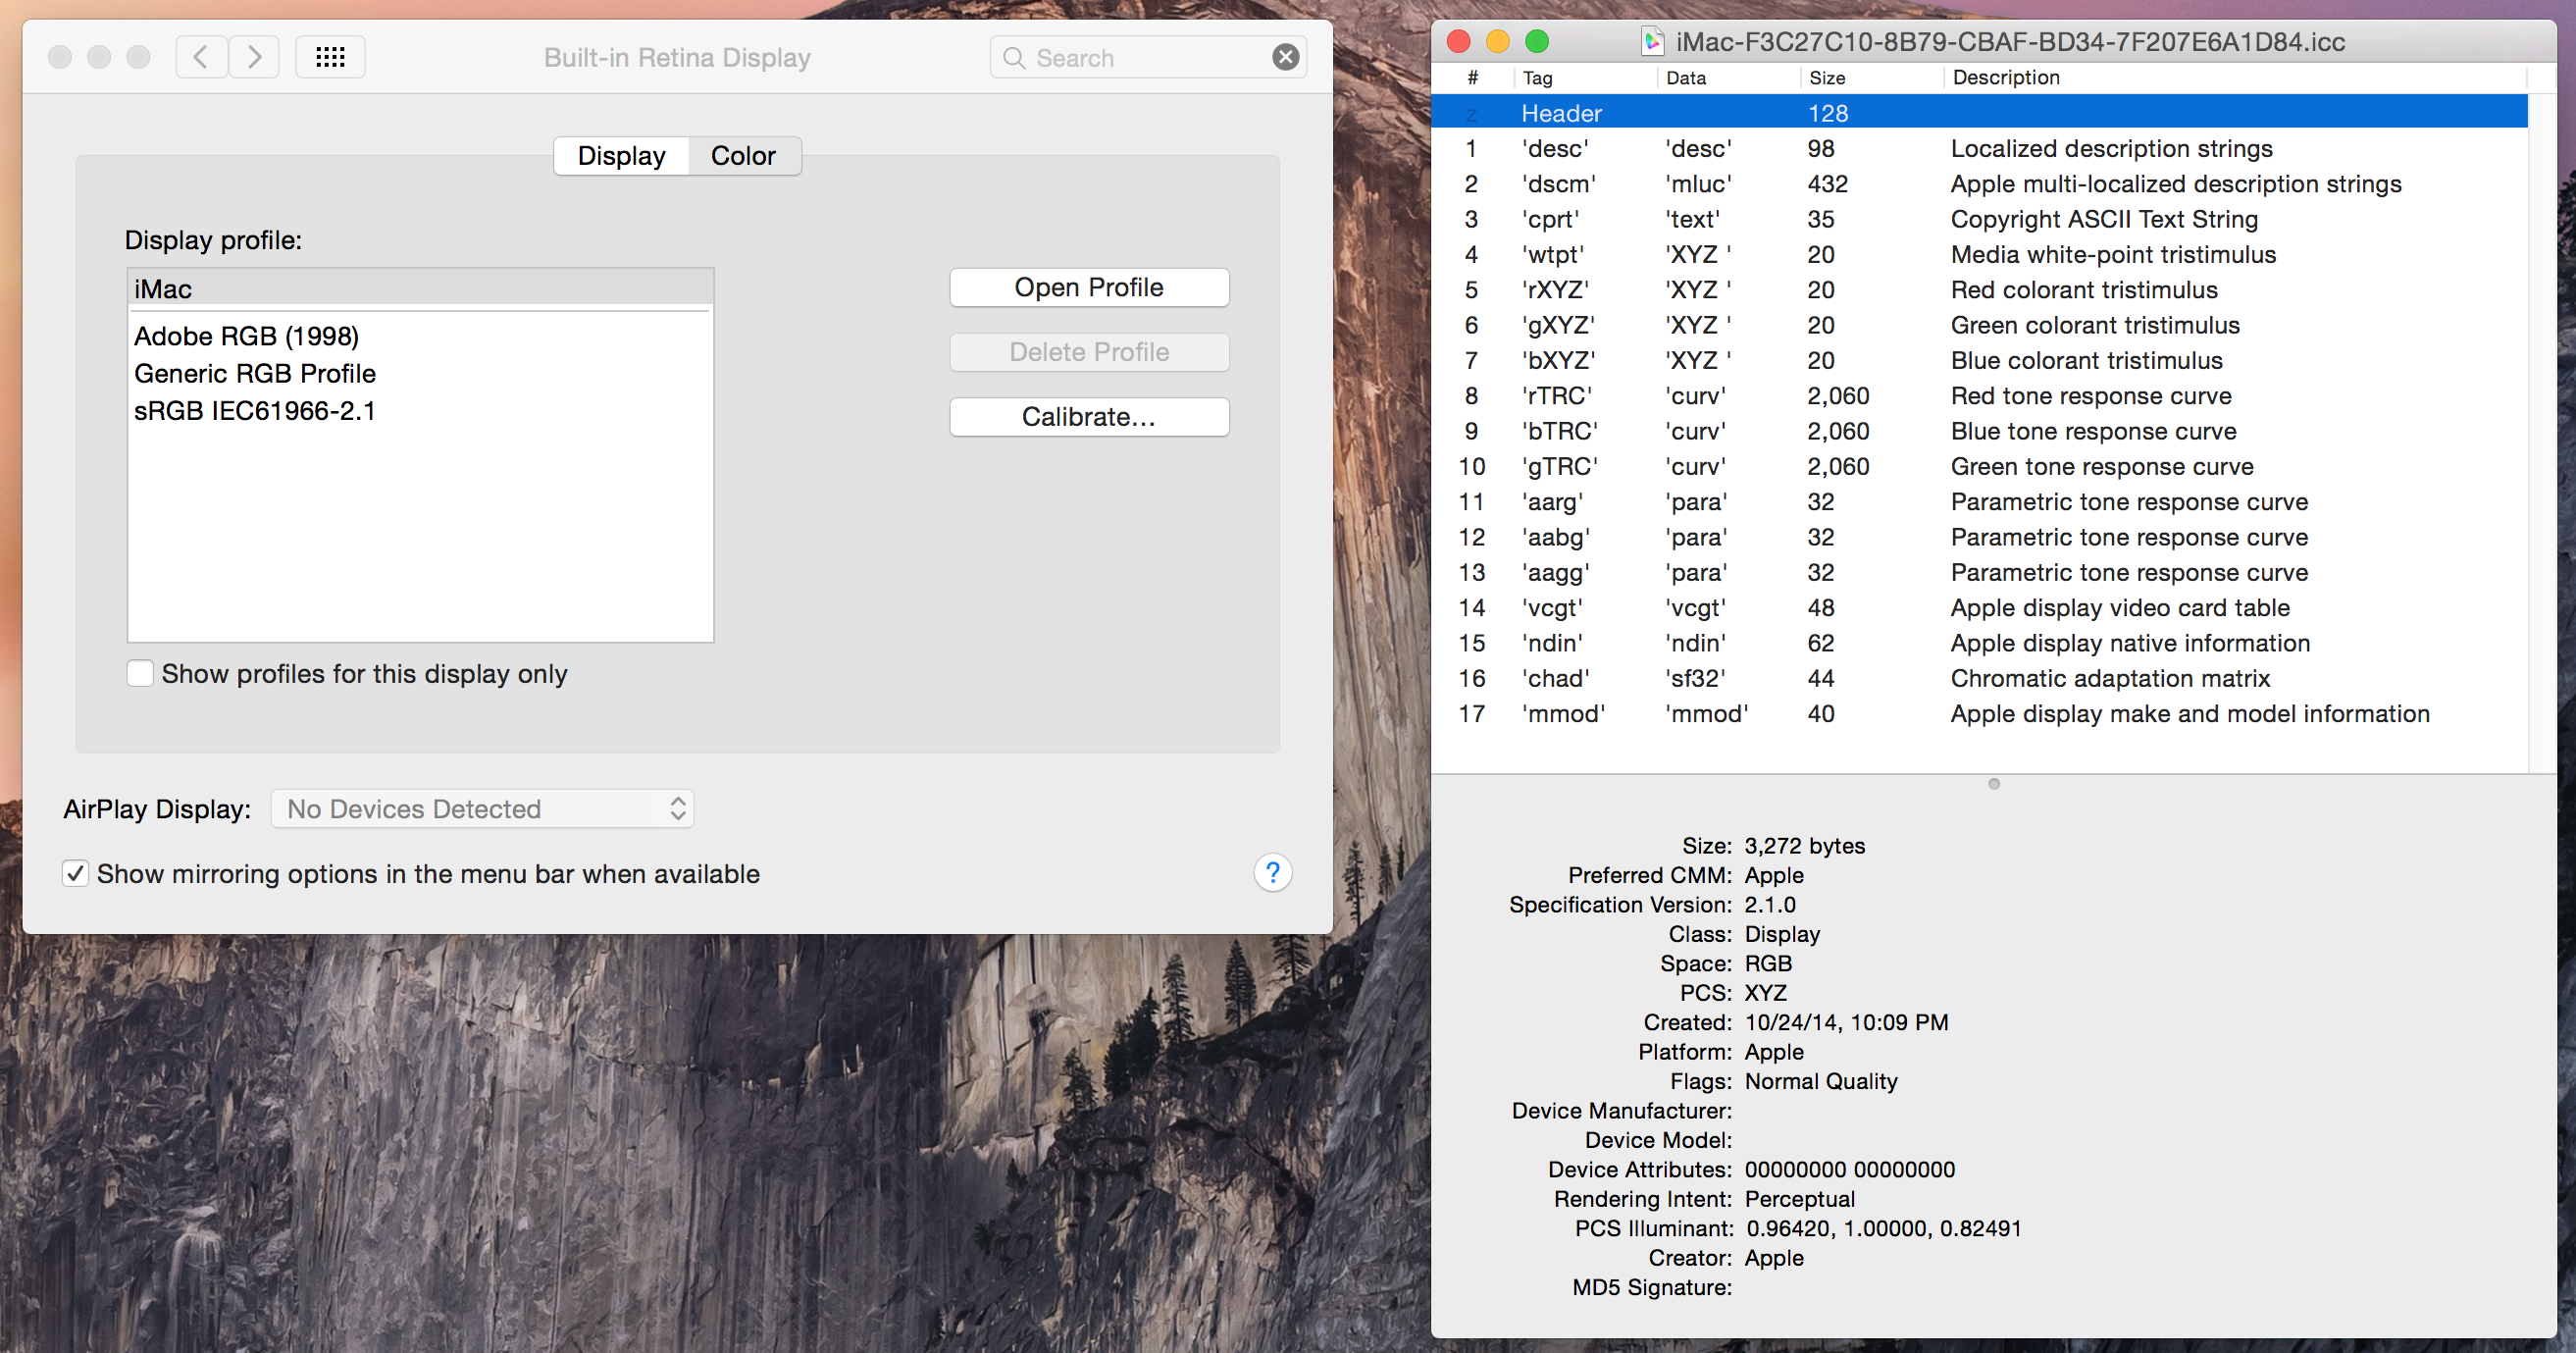This screenshot has width=2576, height=1353.
Task: Select the Adobe RGB (1998) profile
Action: click(247, 336)
